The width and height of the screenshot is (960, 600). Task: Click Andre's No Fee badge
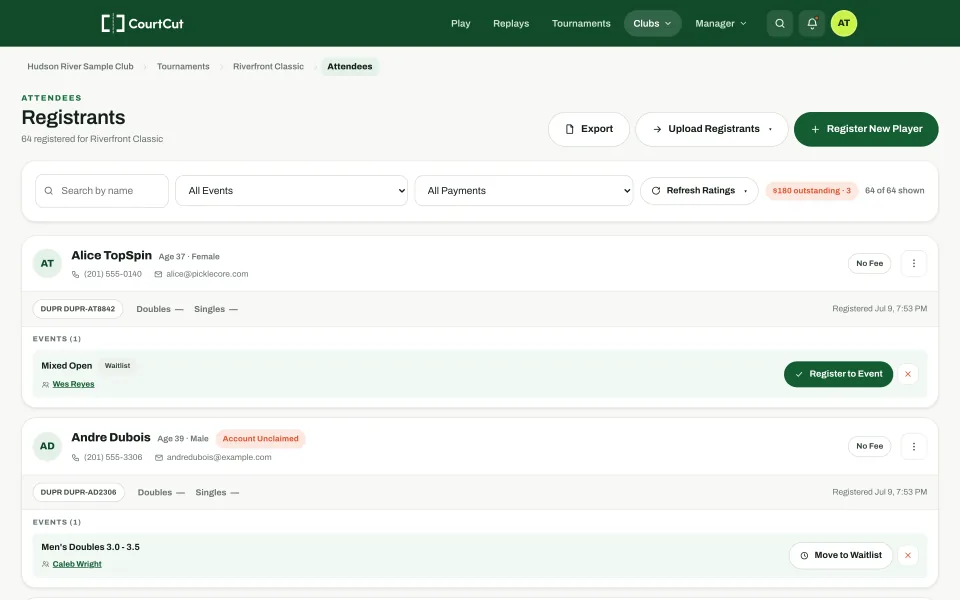click(869, 446)
